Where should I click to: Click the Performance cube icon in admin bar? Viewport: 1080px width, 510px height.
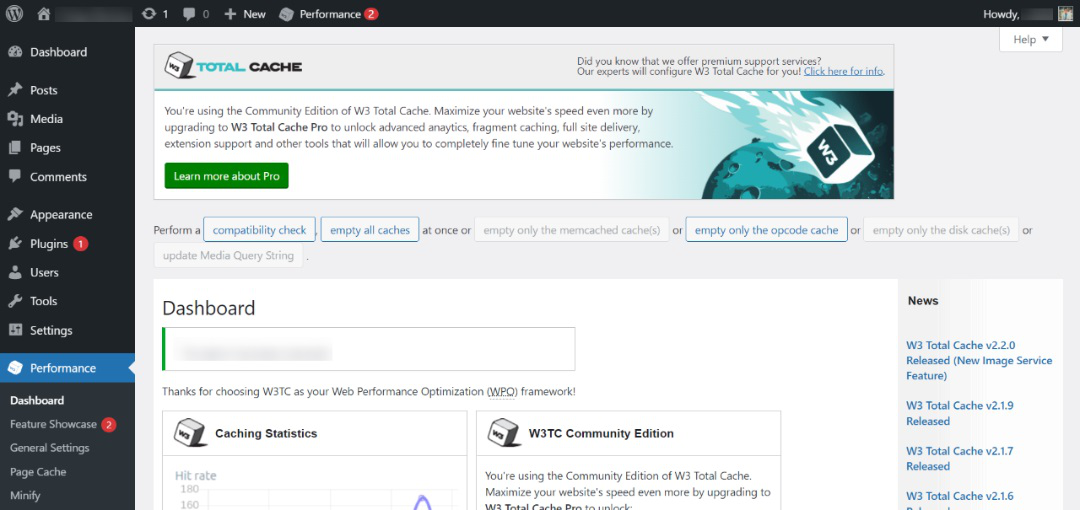[x=287, y=14]
